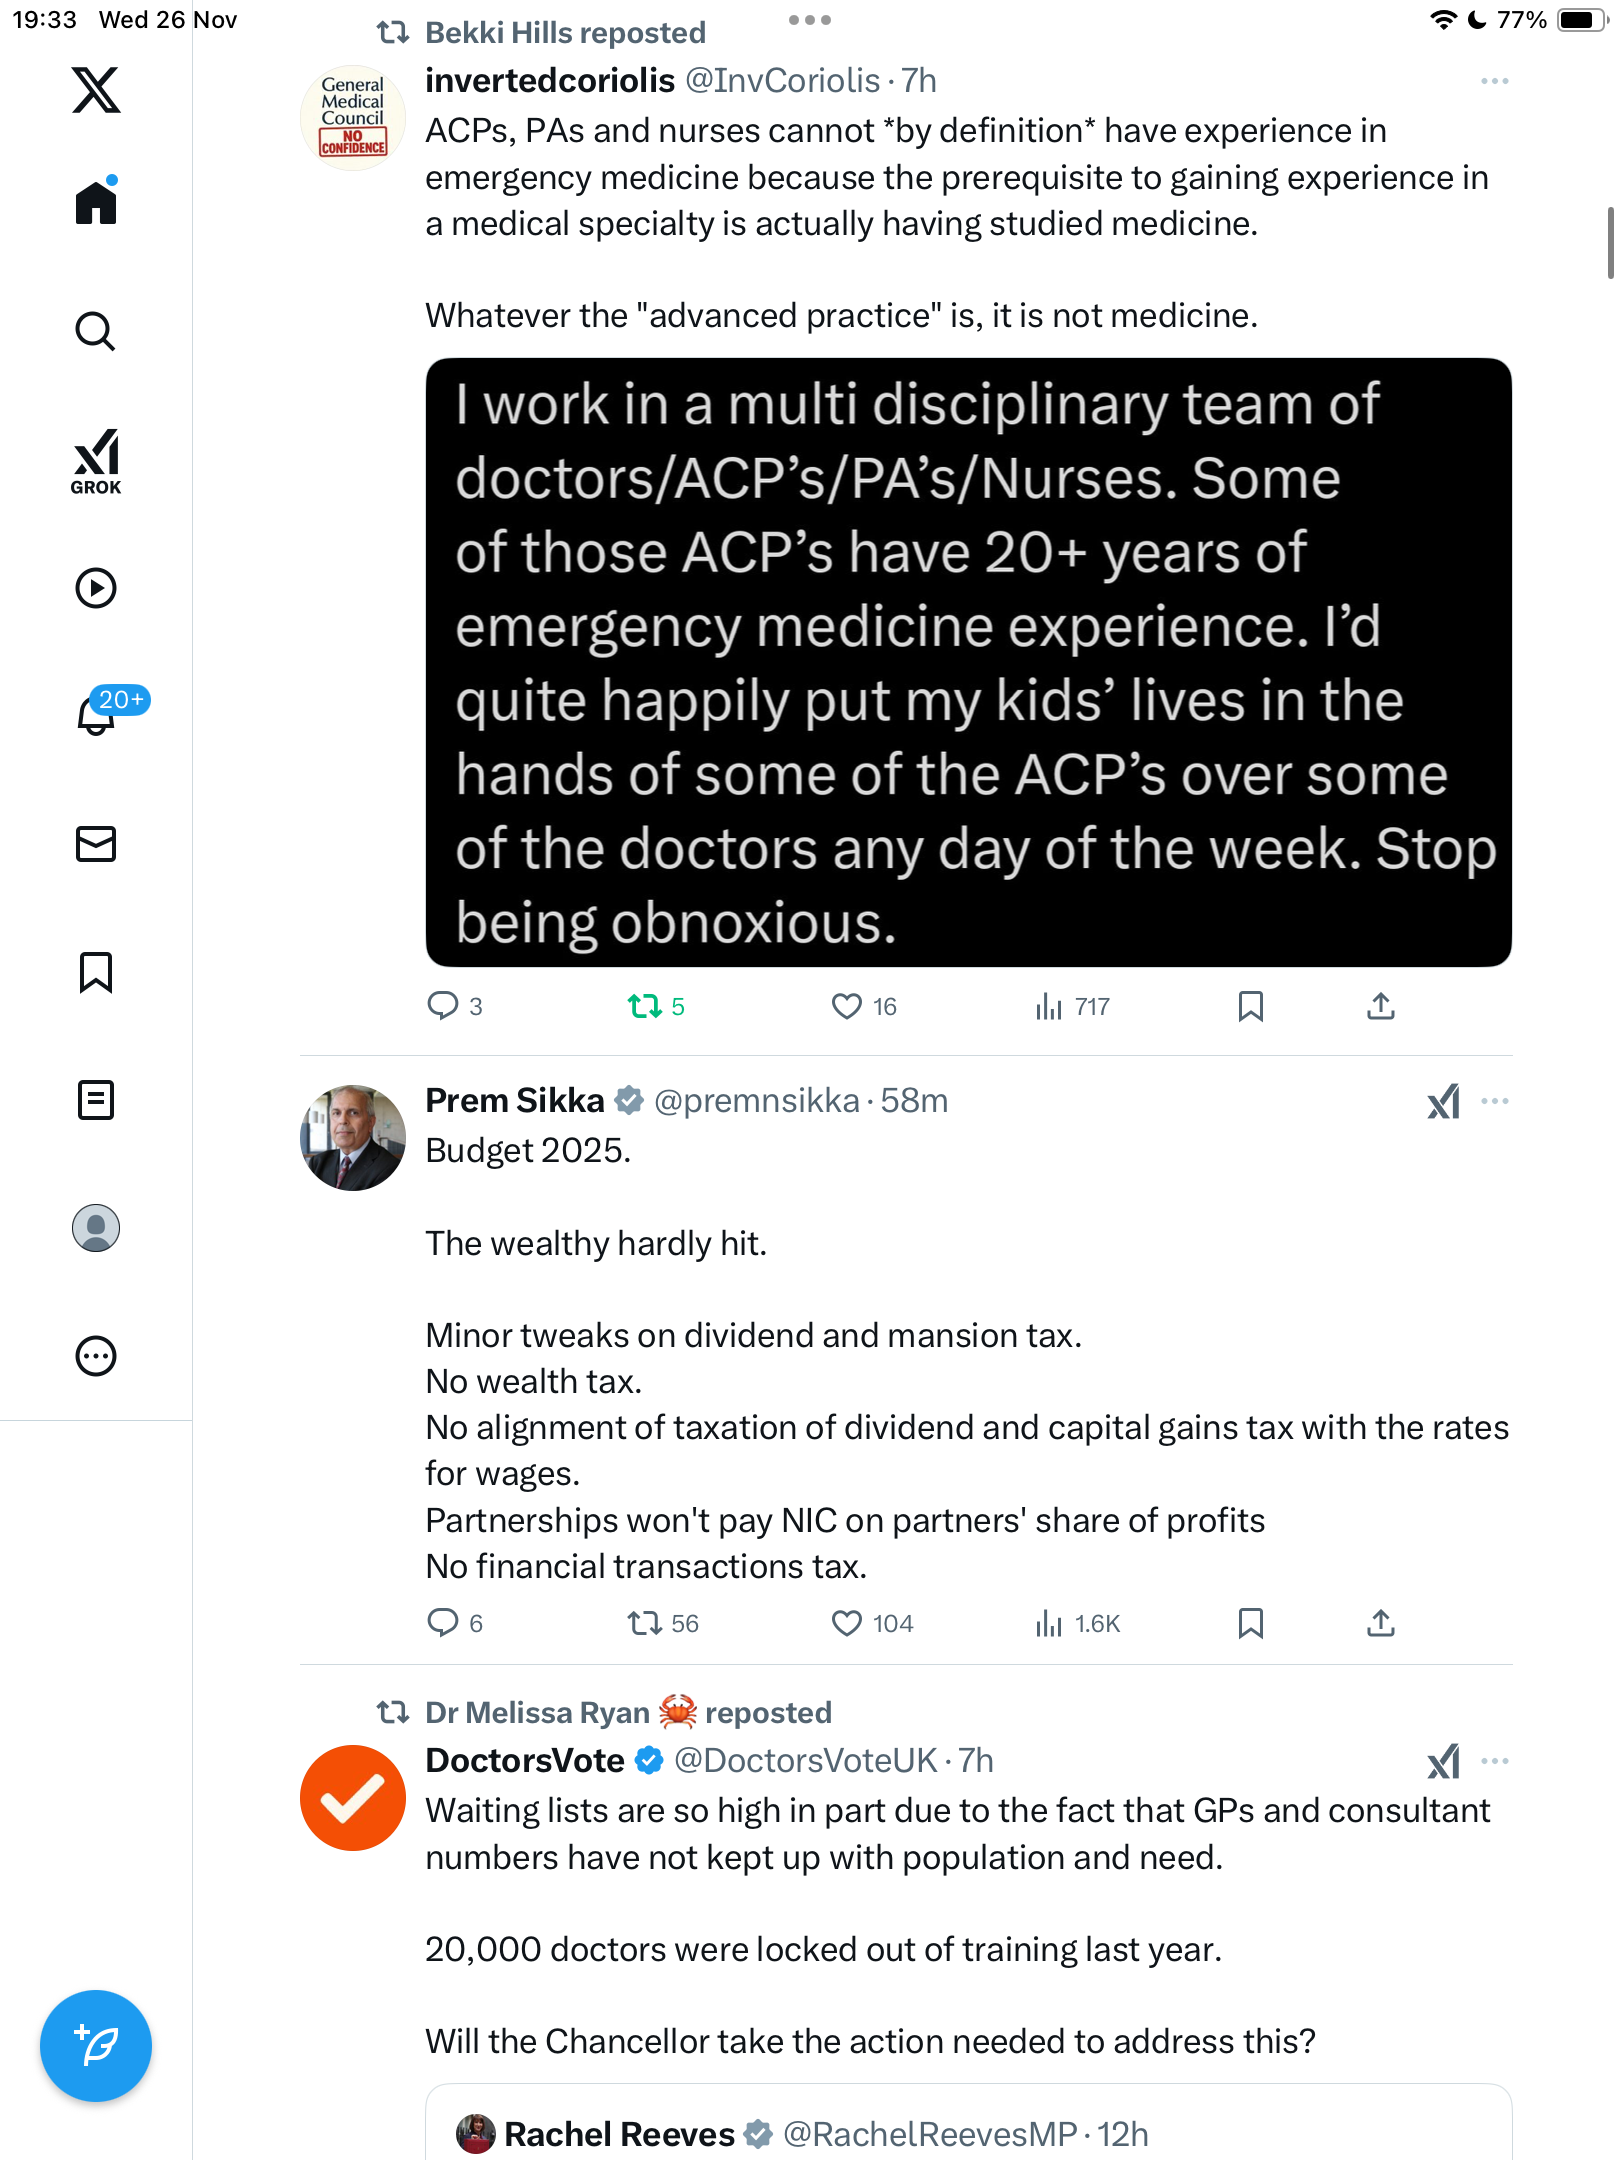Like the invertedcoriolis post
Image resolution: width=1620 pixels, height=2160 pixels.
847,1006
